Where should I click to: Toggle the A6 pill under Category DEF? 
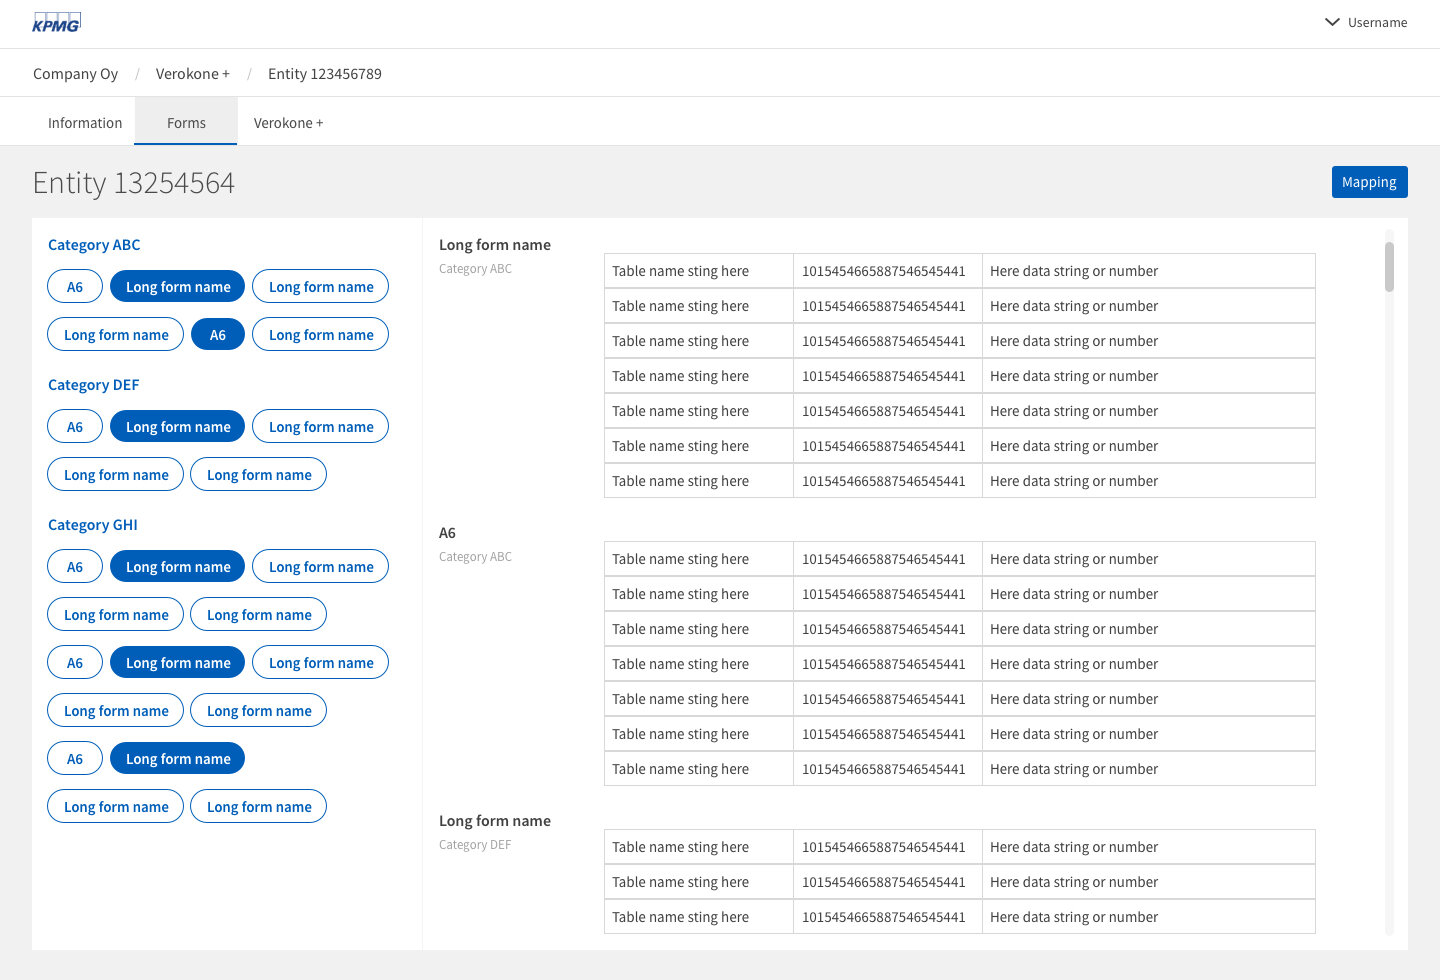(75, 427)
